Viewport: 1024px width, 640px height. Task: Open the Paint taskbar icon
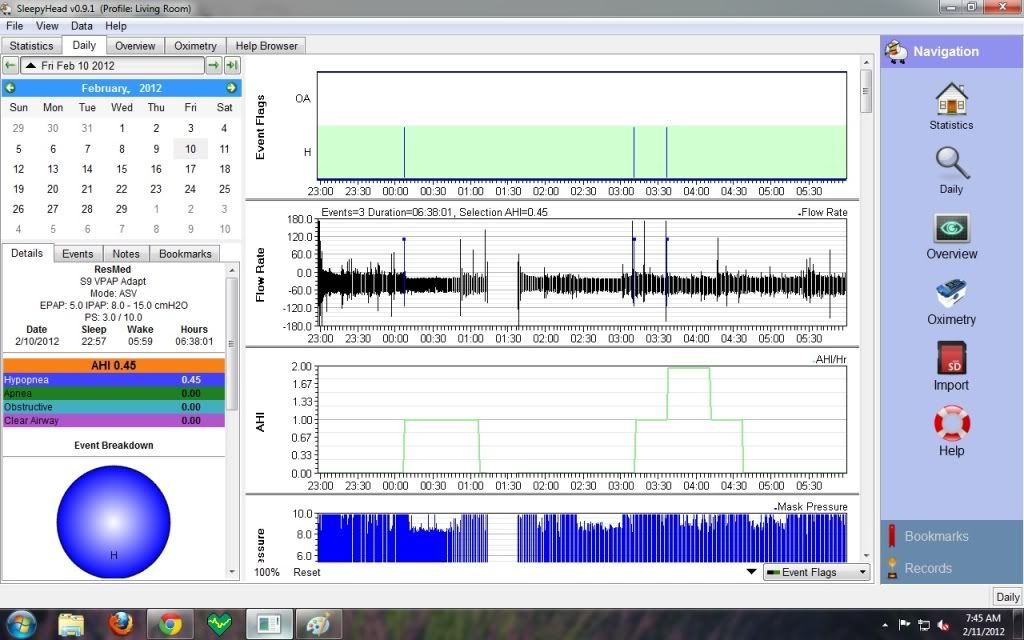pyautogui.click(x=318, y=624)
